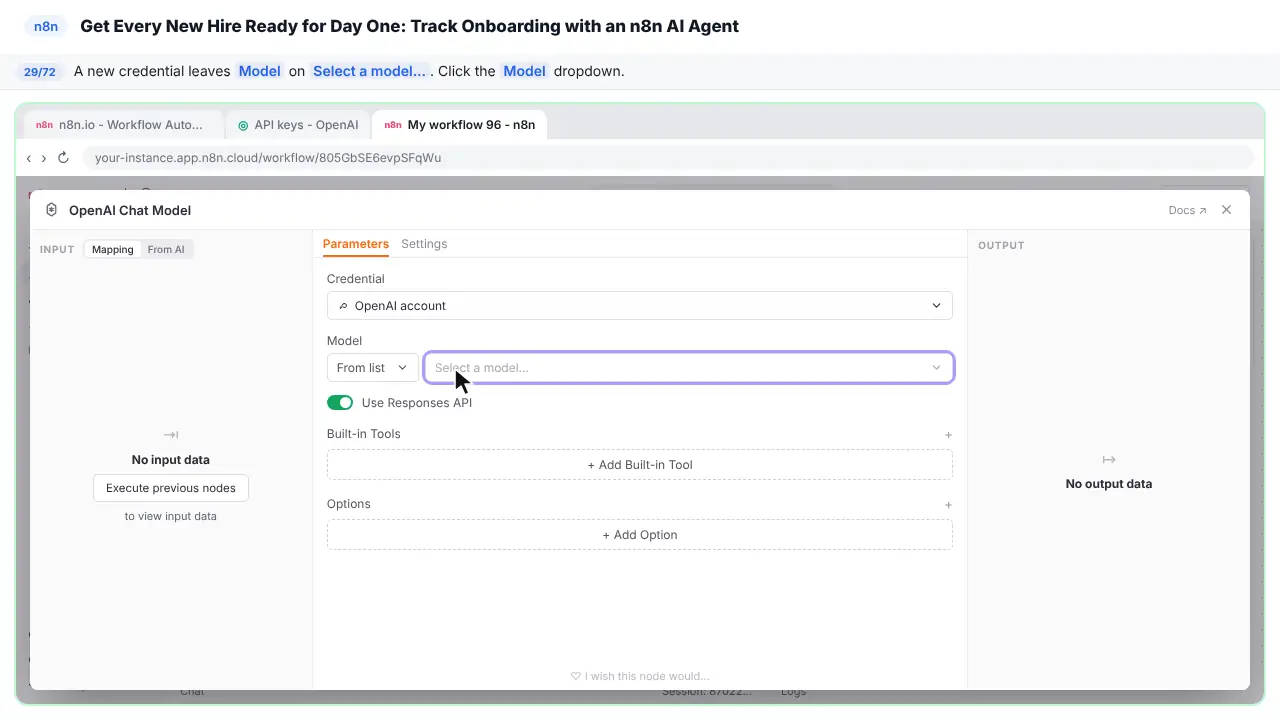Viewport: 1280px width, 720px height.
Task: Expand the OpenAI account credential dropdown
Action: click(x=640, y=306)
